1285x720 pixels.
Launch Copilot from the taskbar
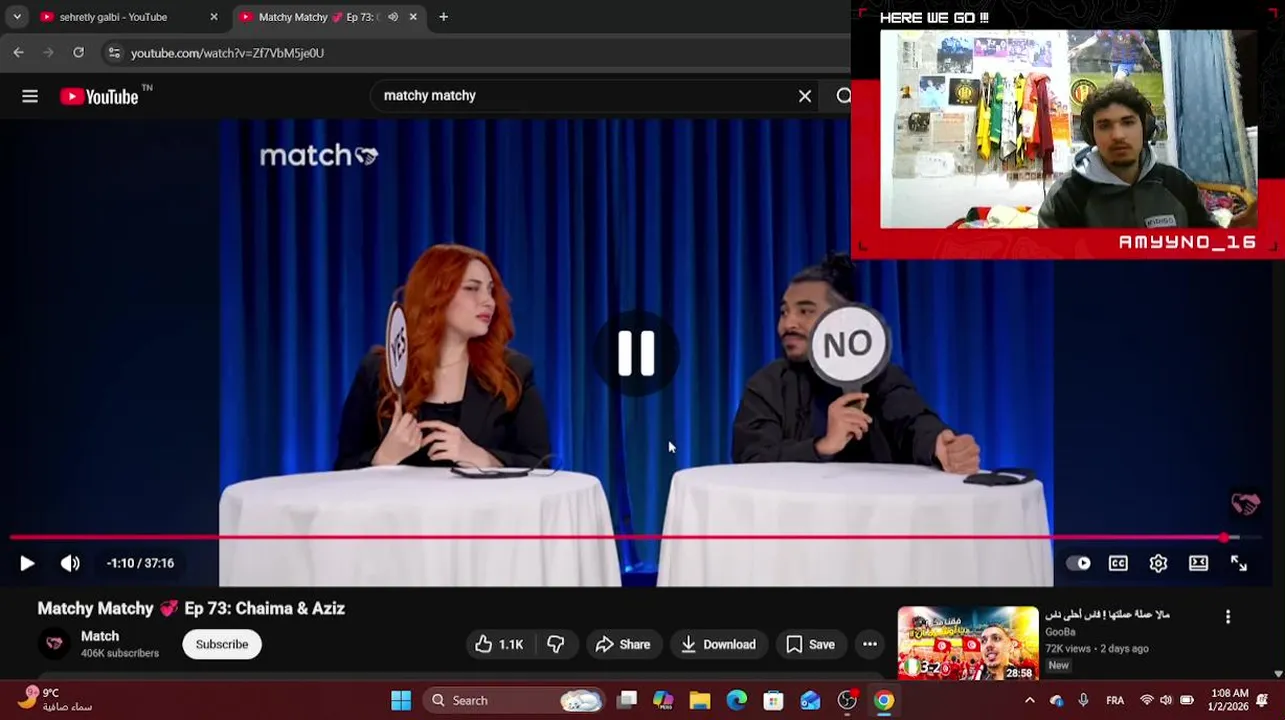(x=663, y=700)
